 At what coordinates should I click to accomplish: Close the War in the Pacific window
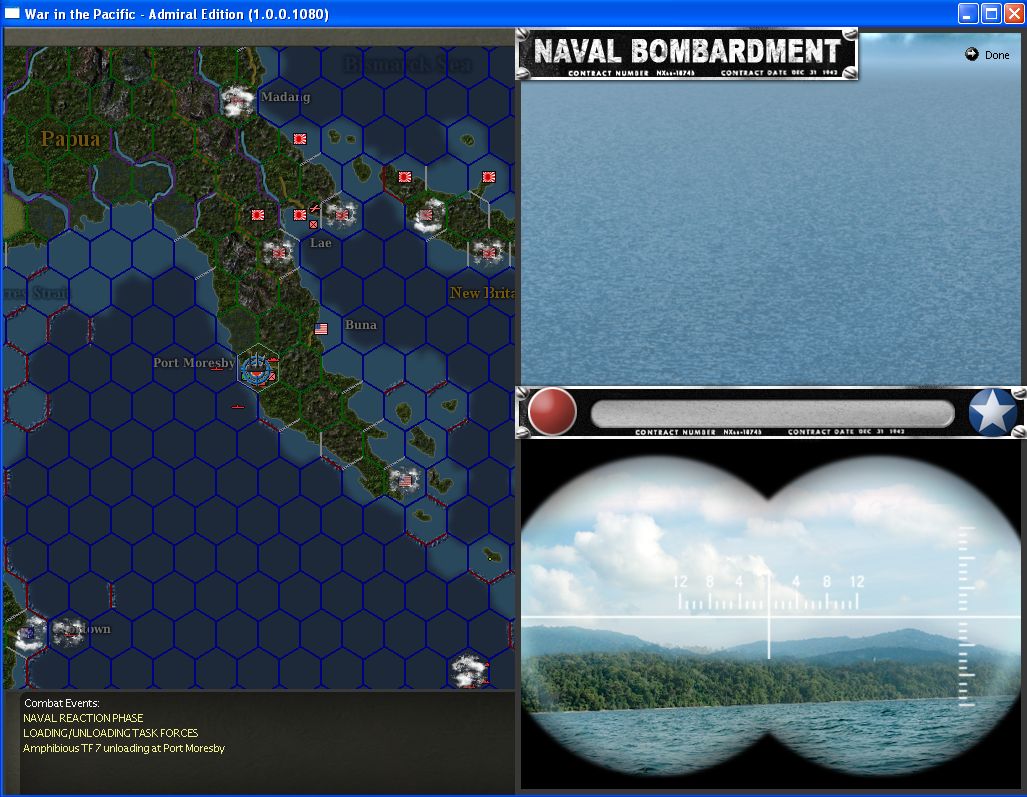click(x=1014, y=14)
